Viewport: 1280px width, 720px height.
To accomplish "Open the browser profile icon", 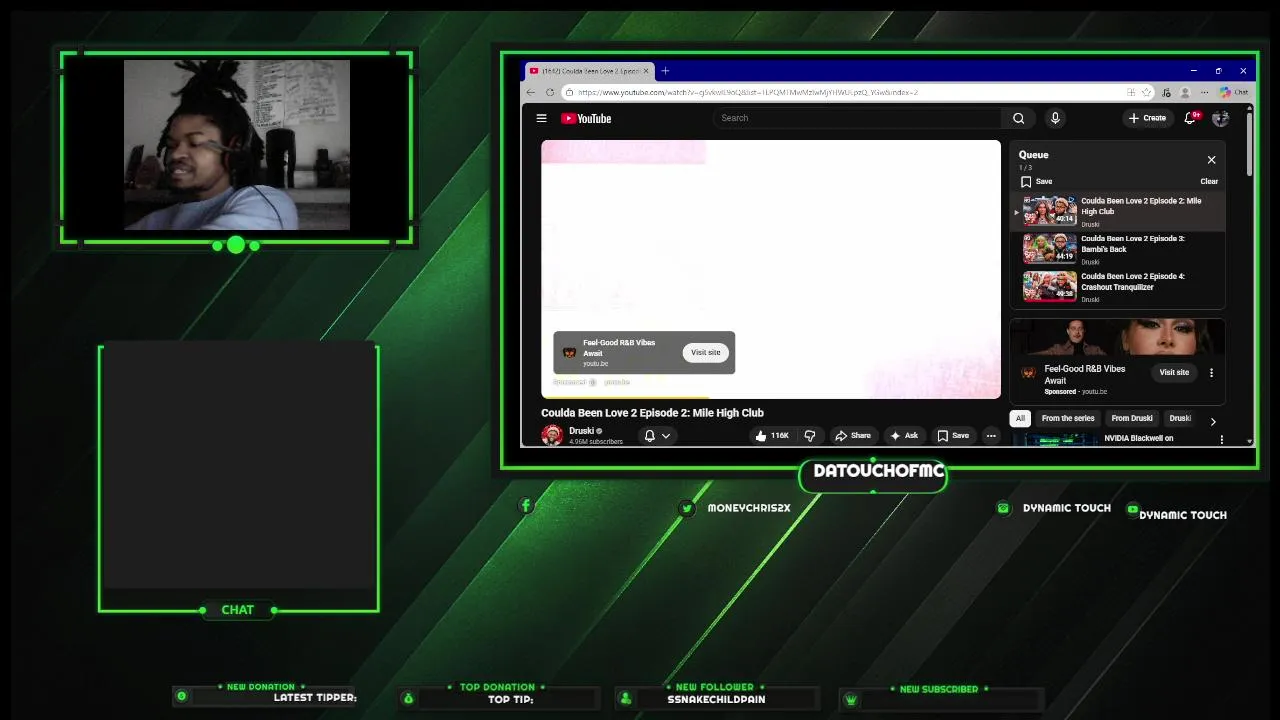I will 1185,92.
